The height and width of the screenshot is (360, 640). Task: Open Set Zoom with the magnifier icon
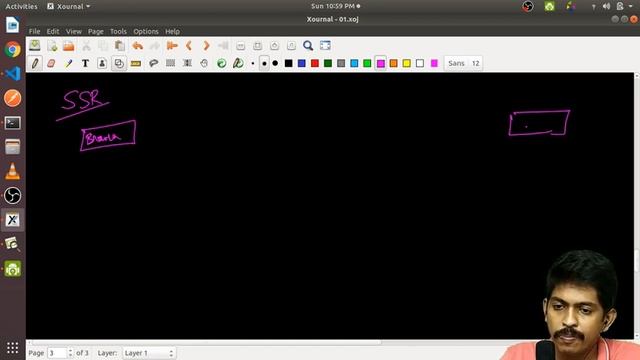click(308, 46)
